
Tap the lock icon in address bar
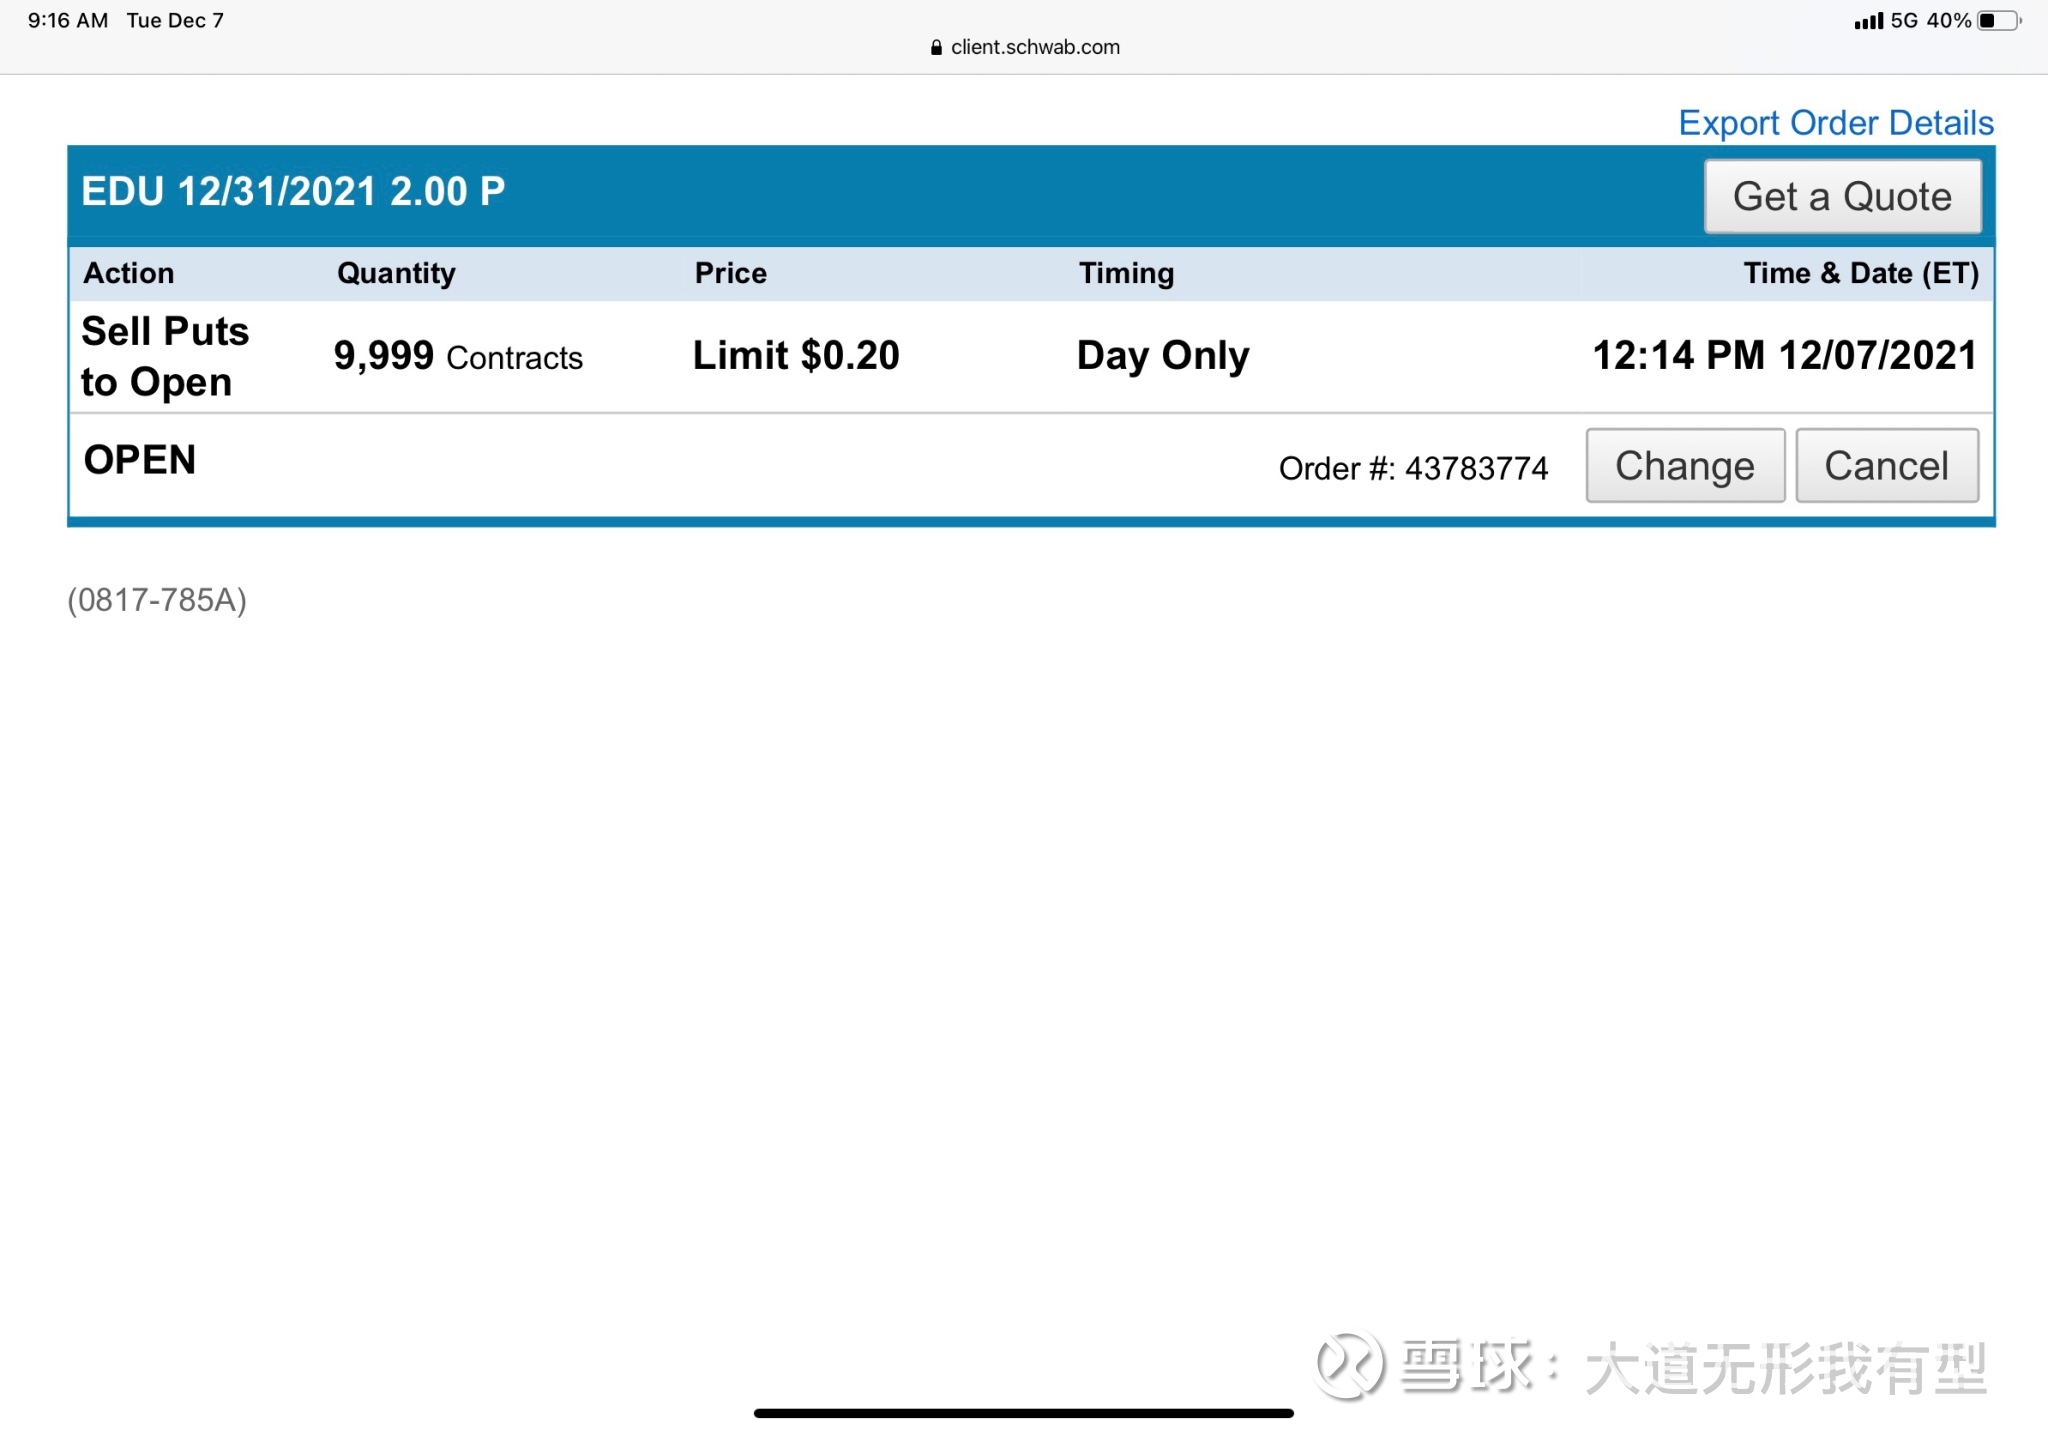point(936,47)
